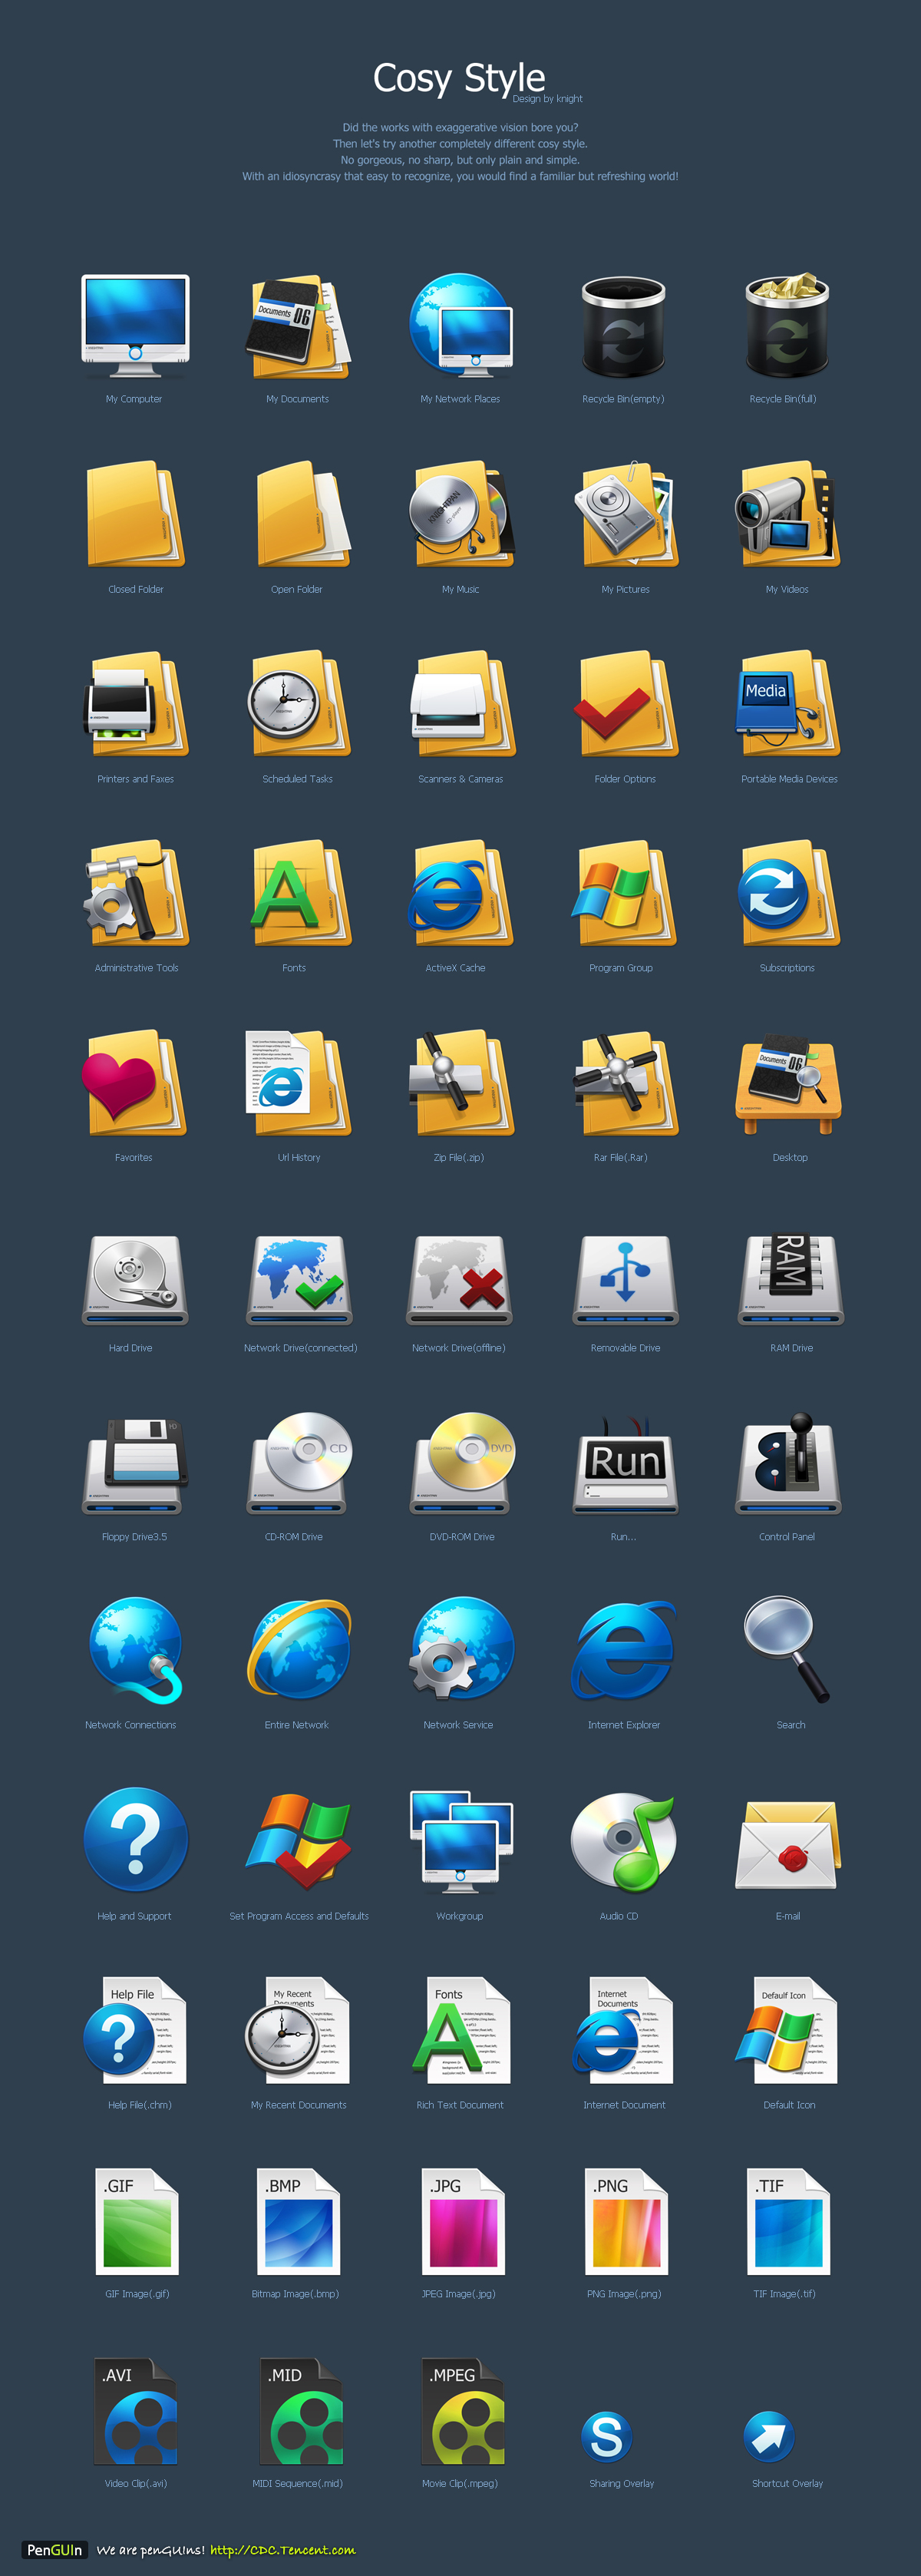Select the Video Clip .AVI icon
Viewport: 921px width, 2576px height.
(x=136, y=2411)
